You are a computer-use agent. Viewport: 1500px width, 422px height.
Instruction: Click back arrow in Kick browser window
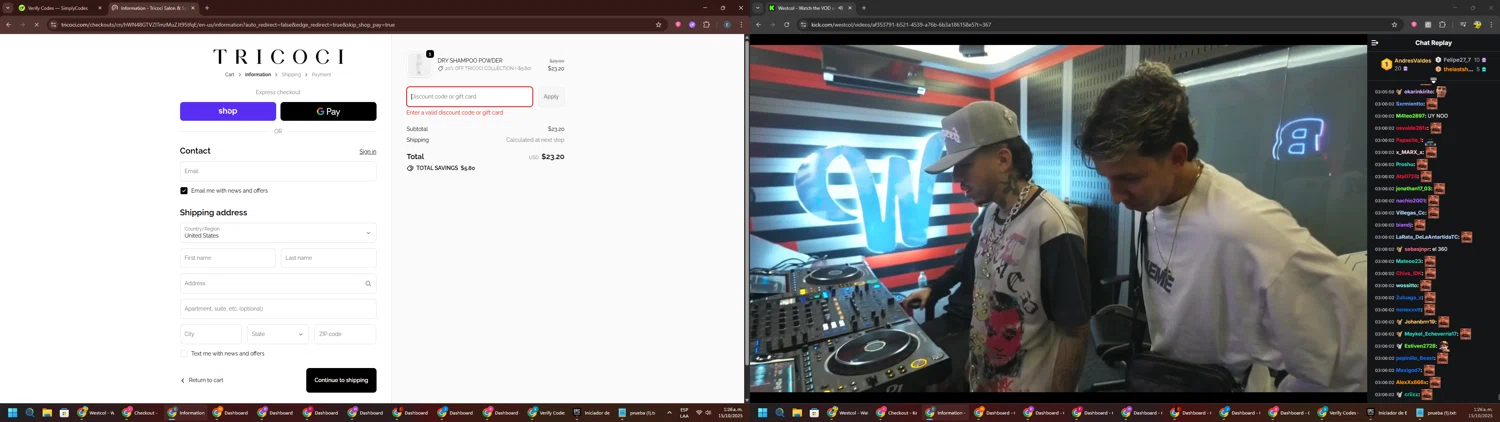coord(759,25)
